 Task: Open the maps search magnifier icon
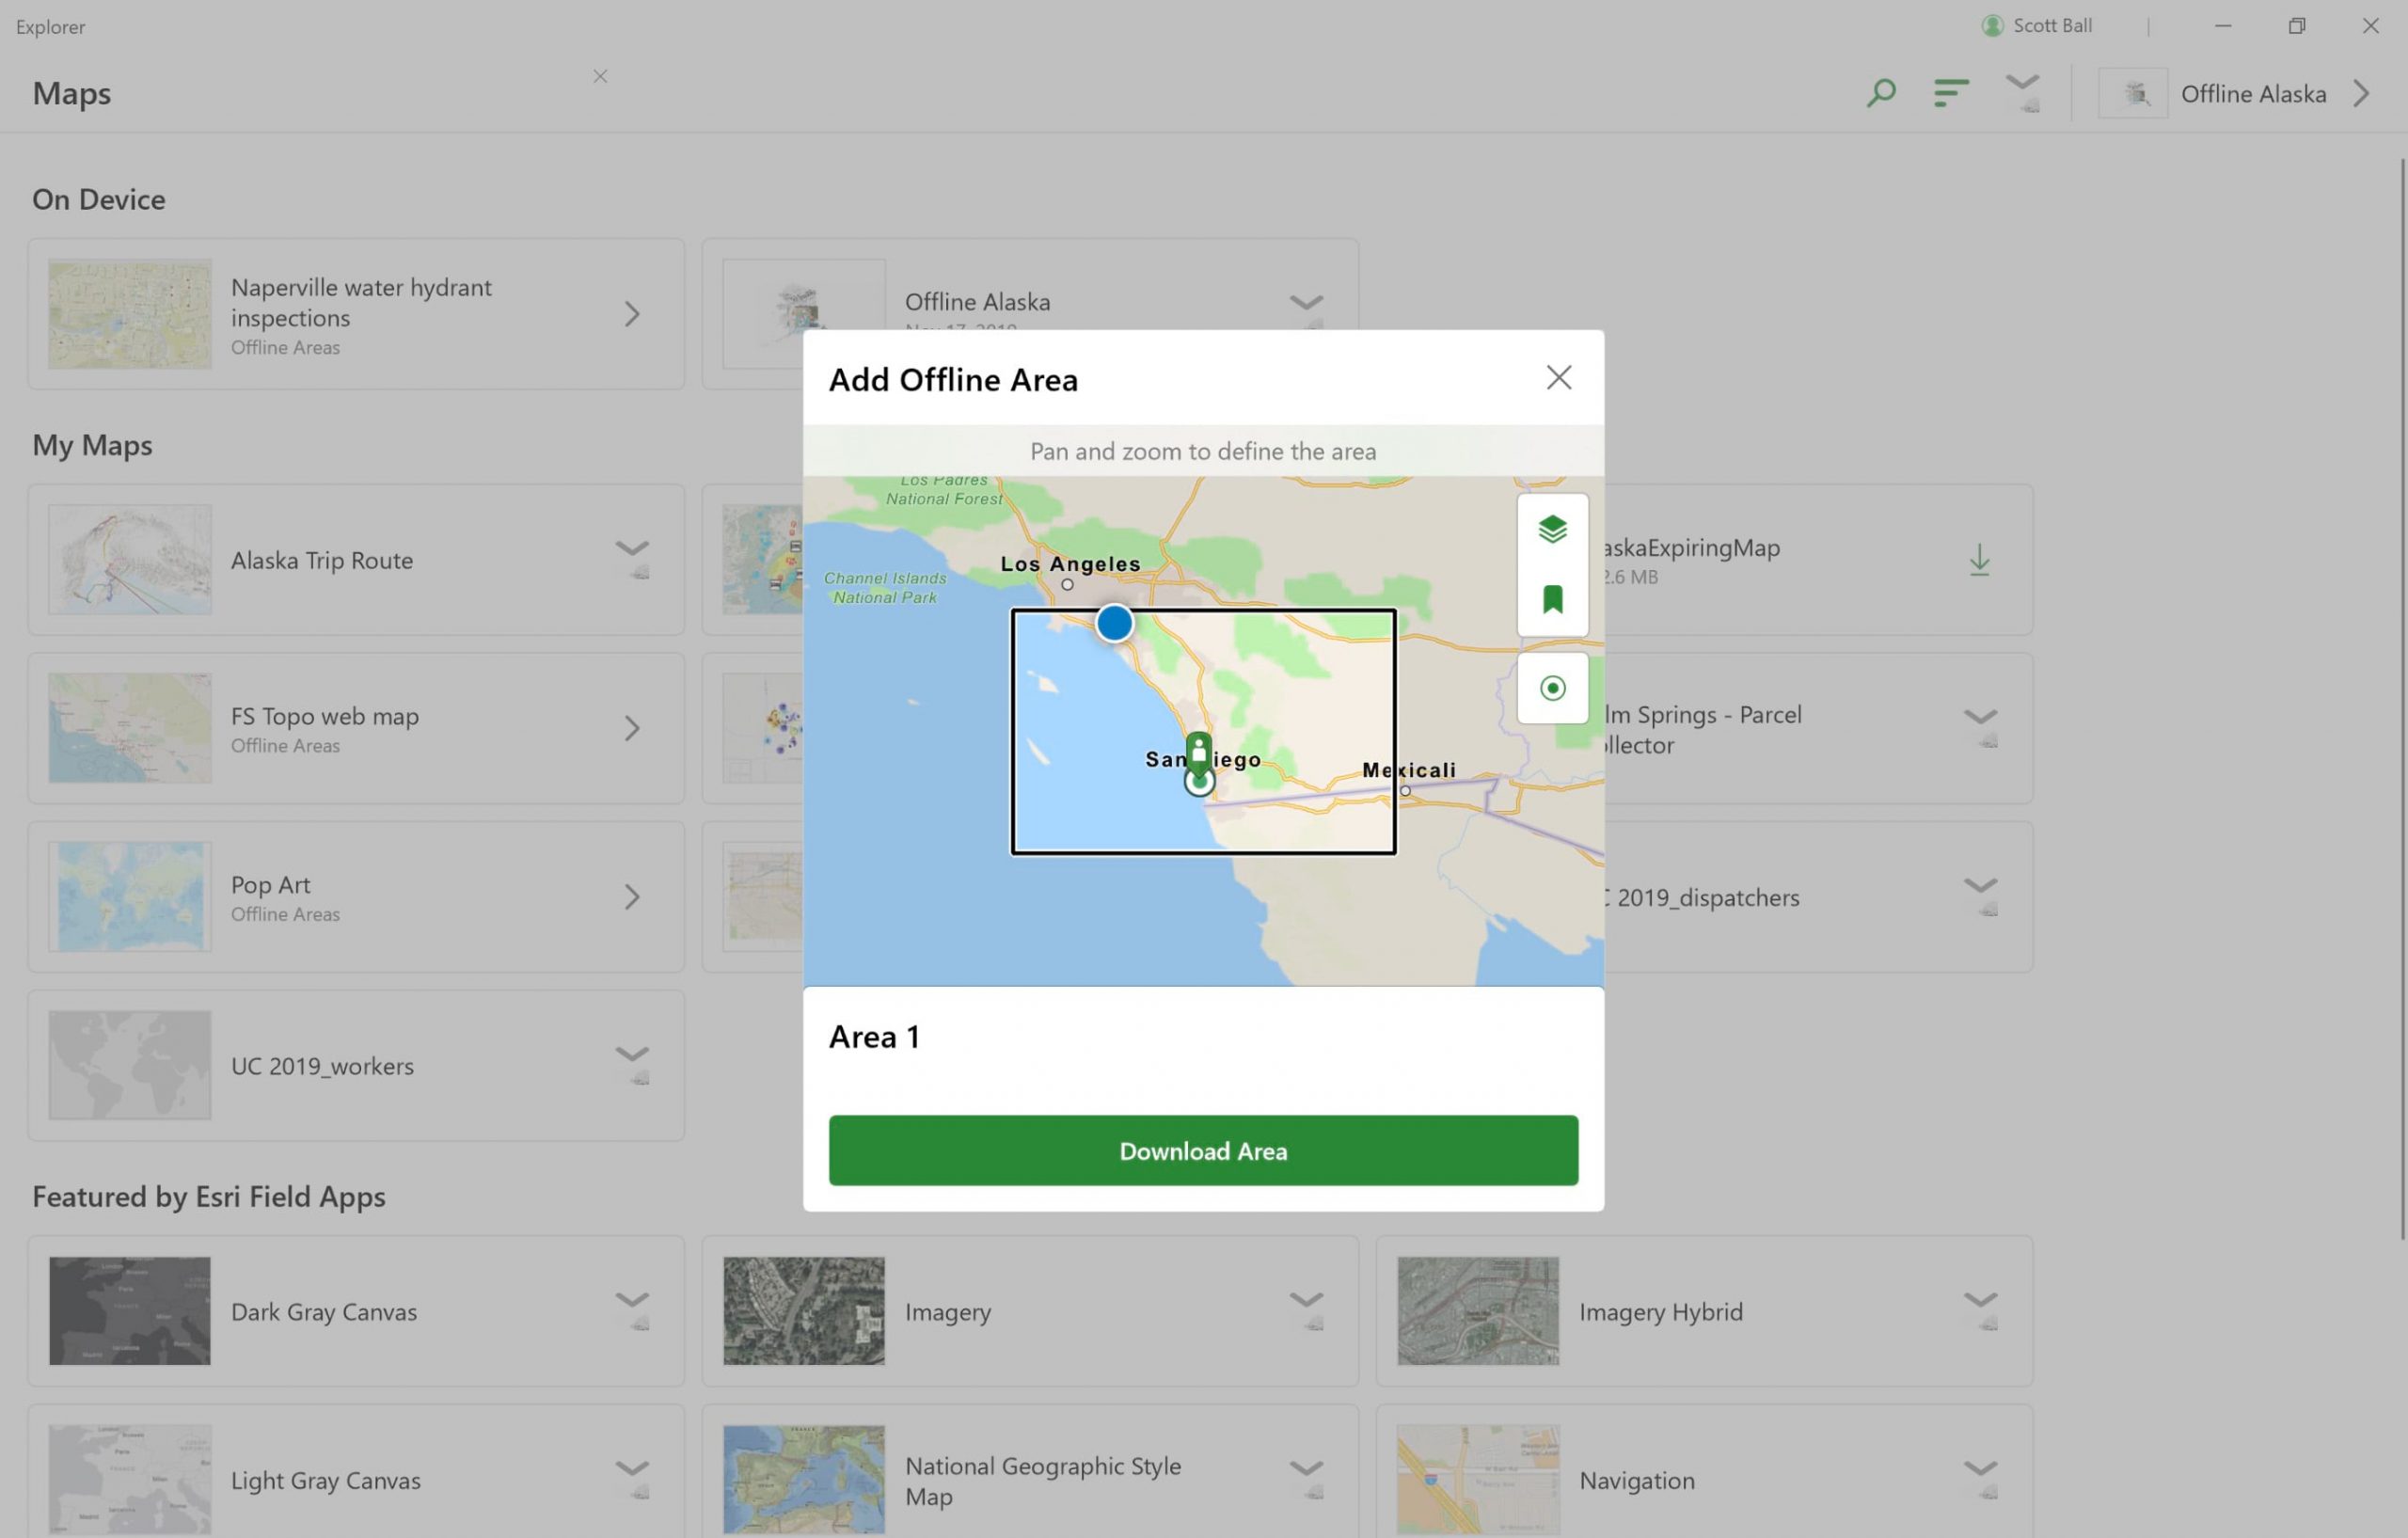pyautogui.click(x=1881, y=93)
